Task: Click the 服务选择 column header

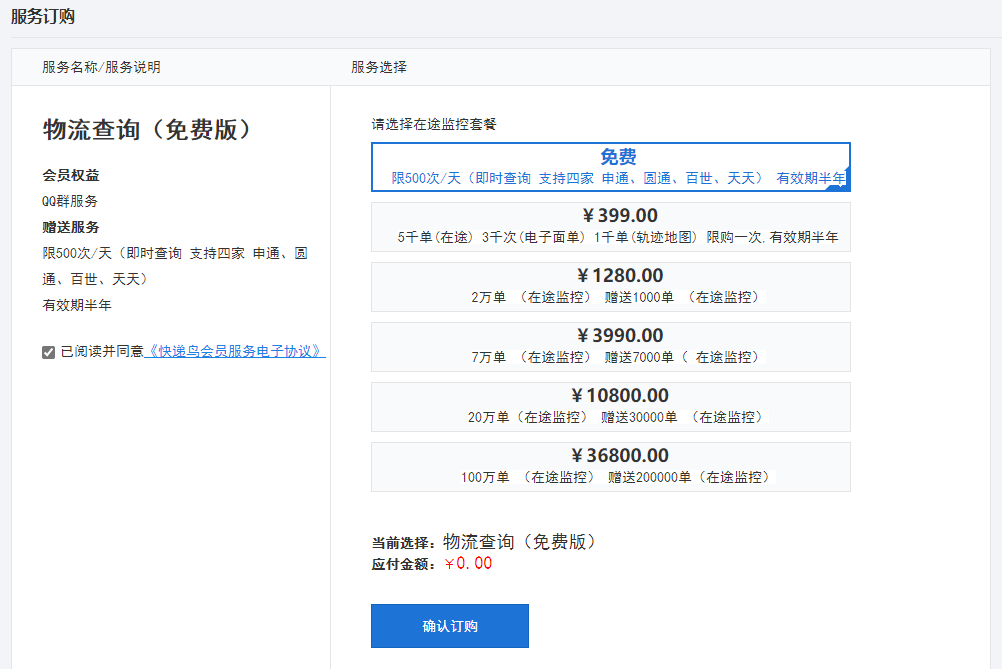Action: pyautogui.click(x=379, y=67)
